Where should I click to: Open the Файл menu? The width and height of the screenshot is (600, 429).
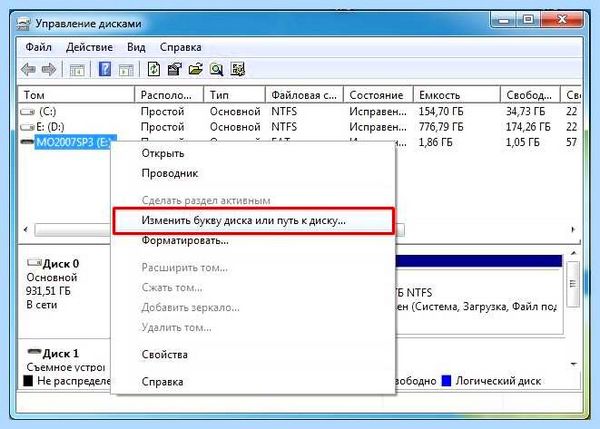(x=38, y=47)
